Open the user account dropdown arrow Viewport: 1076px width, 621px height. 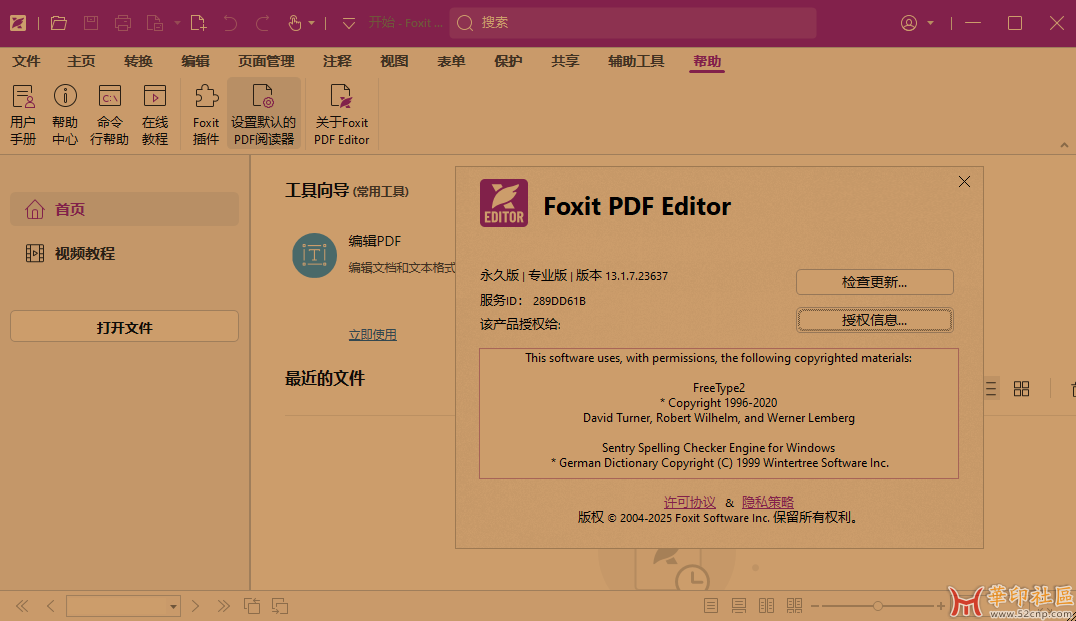(931, 23)
